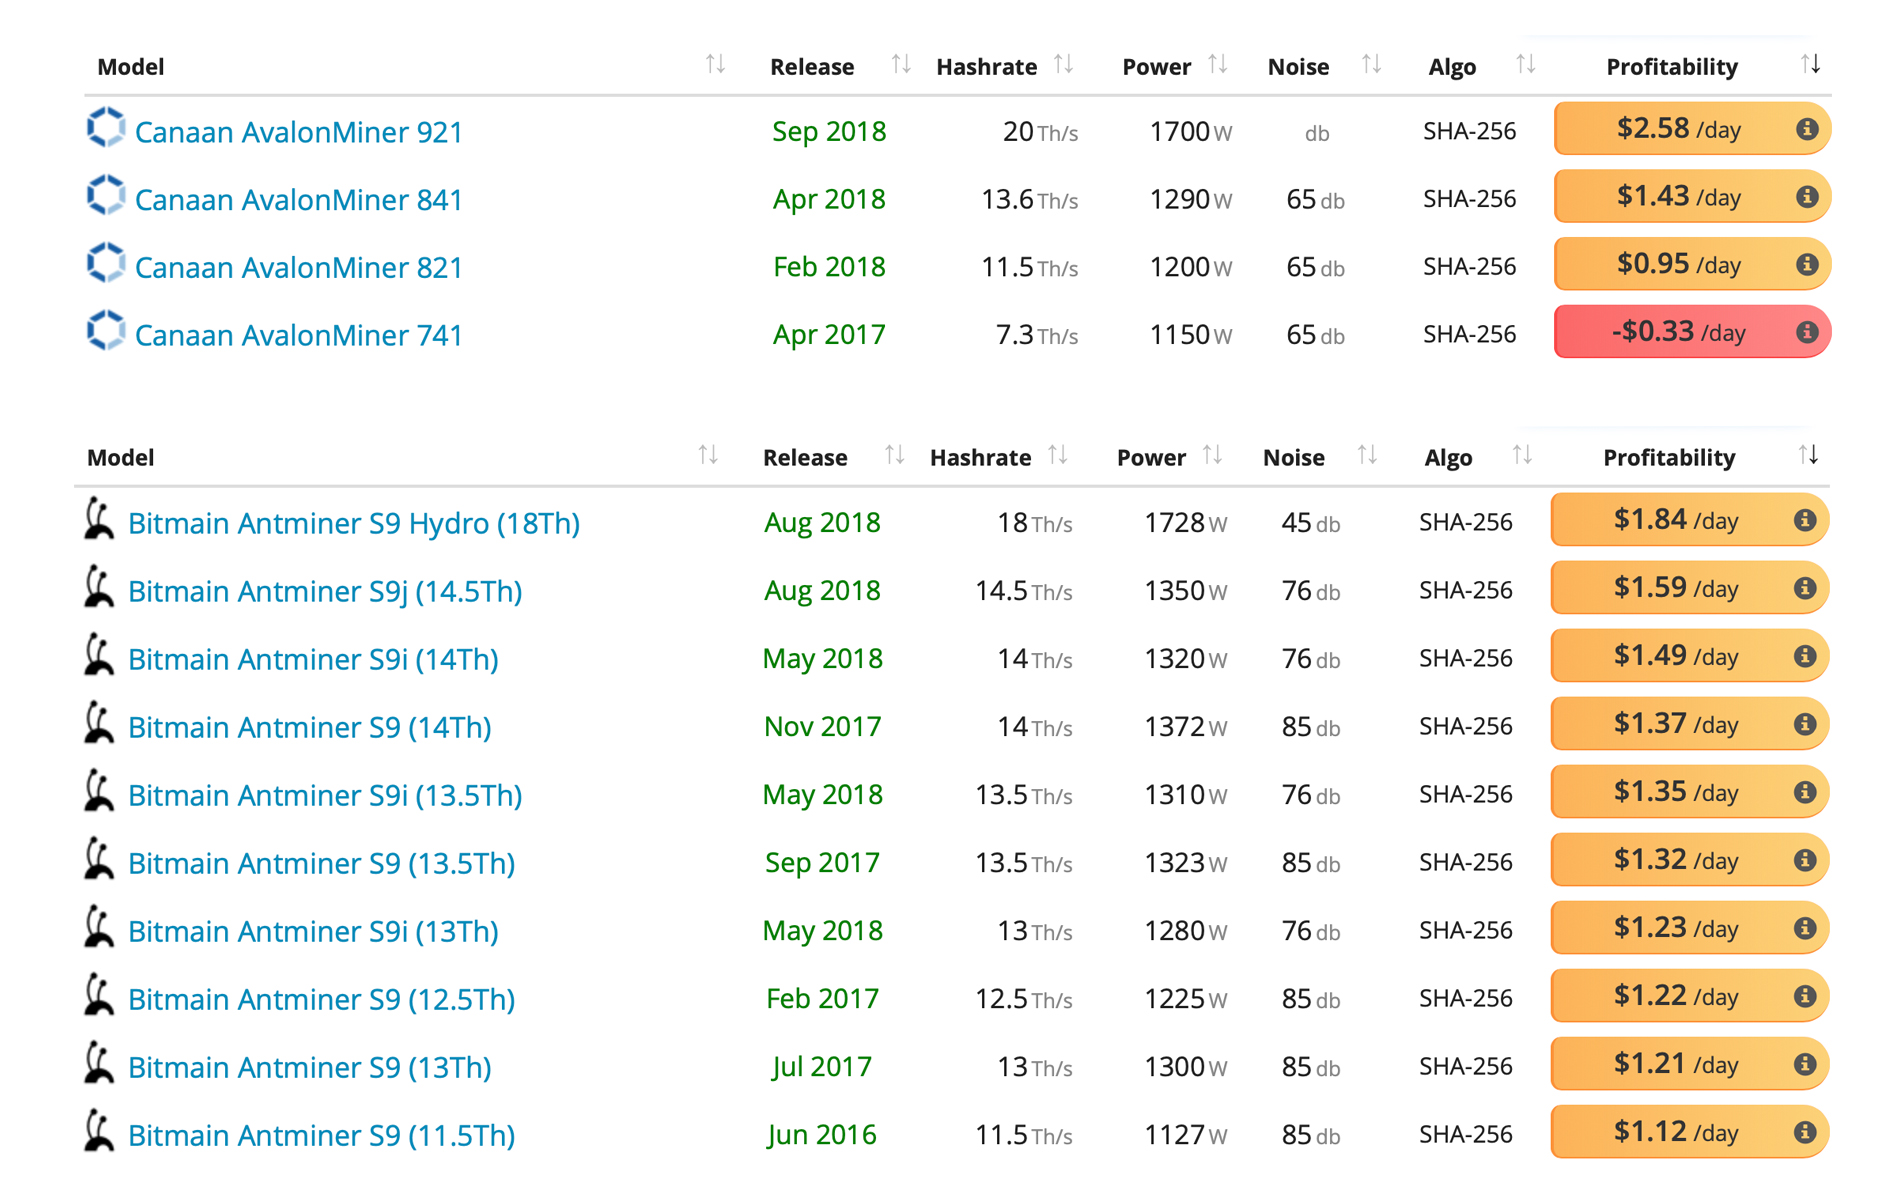
Task: Click Canaan logo beside AvalonMiner 821
Action: [105, 264]
